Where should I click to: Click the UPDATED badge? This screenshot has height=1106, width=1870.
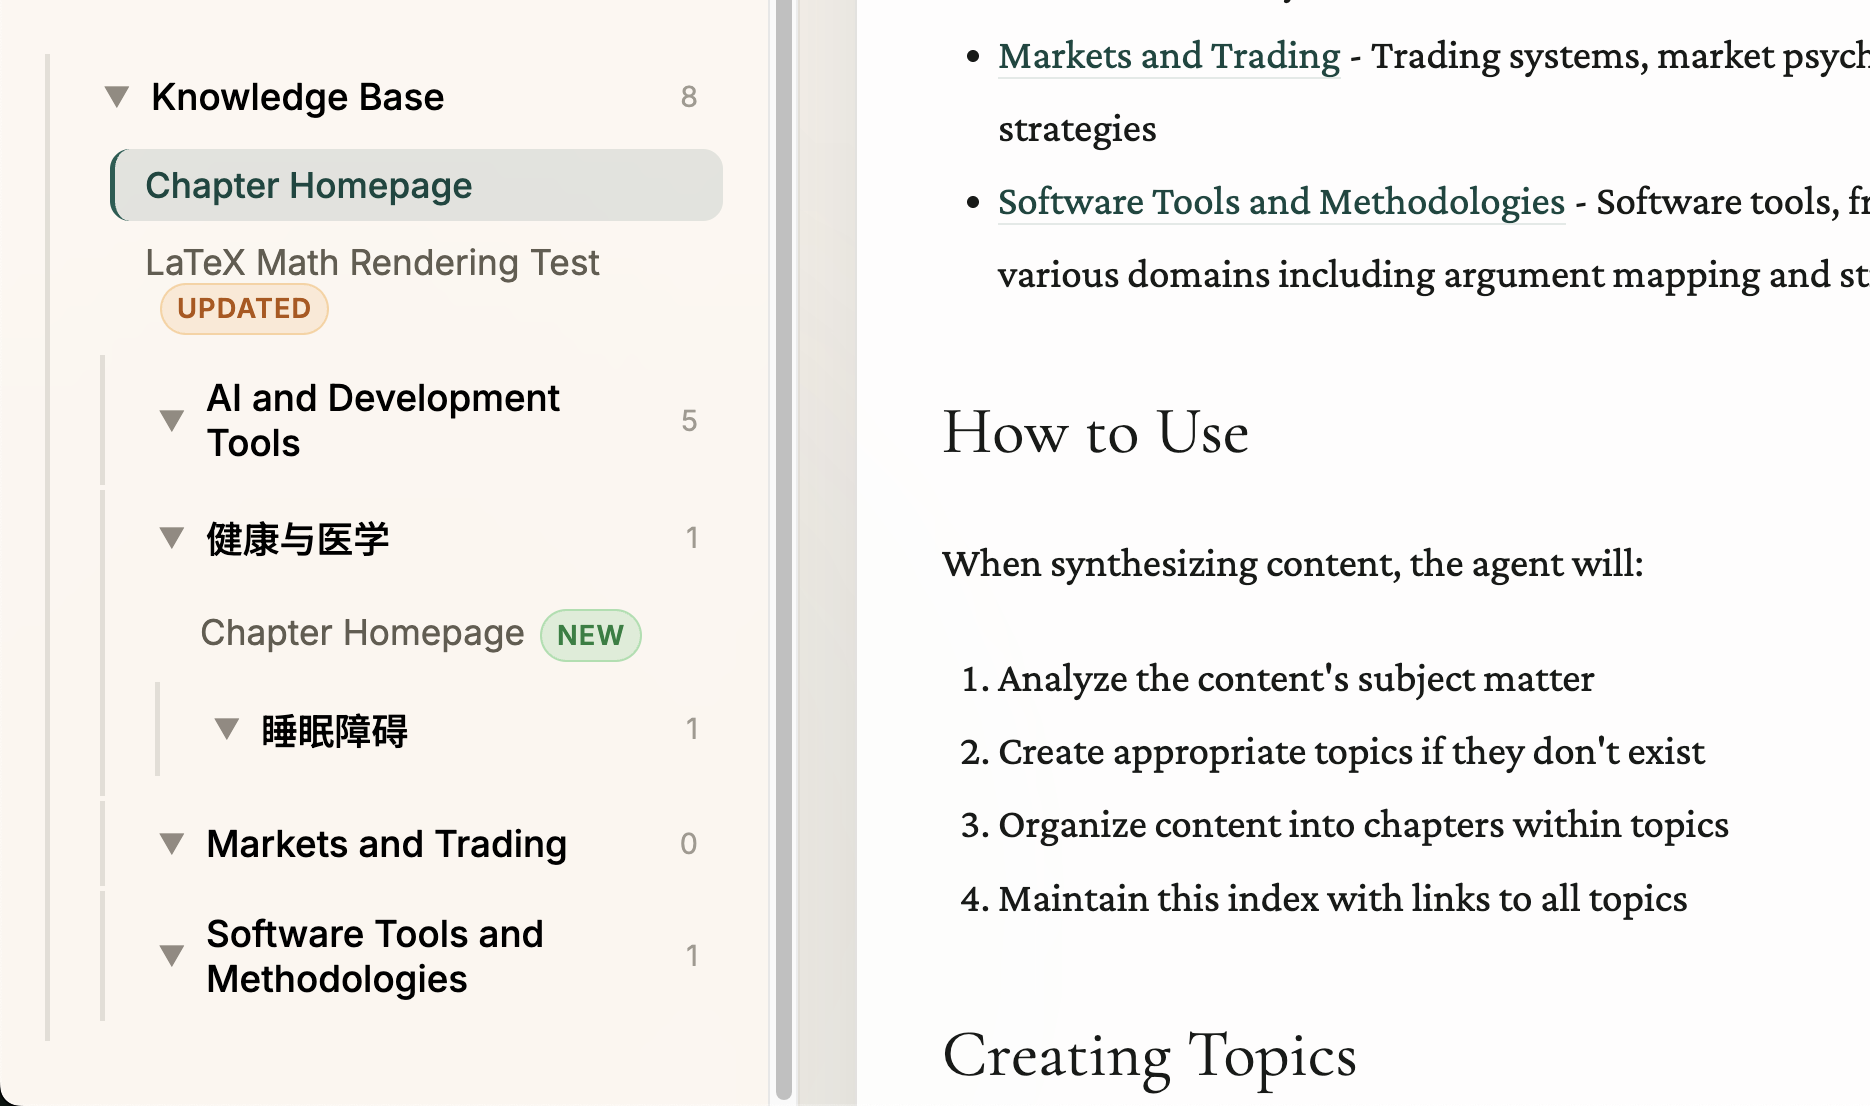[x=244, y=309]
